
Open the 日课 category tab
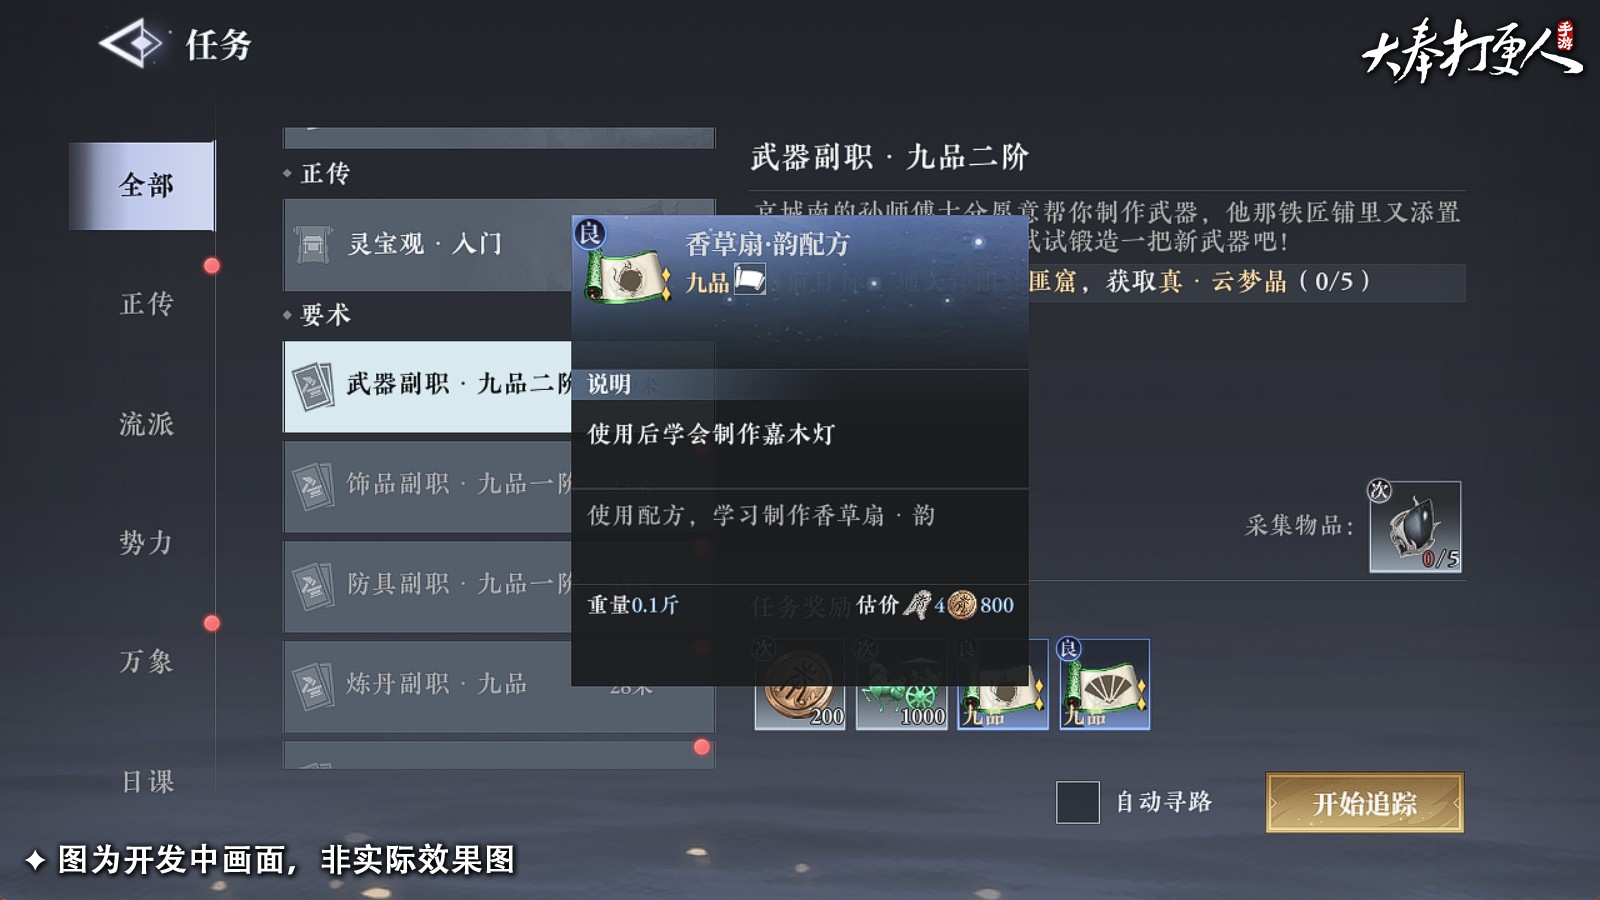pos(146,781)
